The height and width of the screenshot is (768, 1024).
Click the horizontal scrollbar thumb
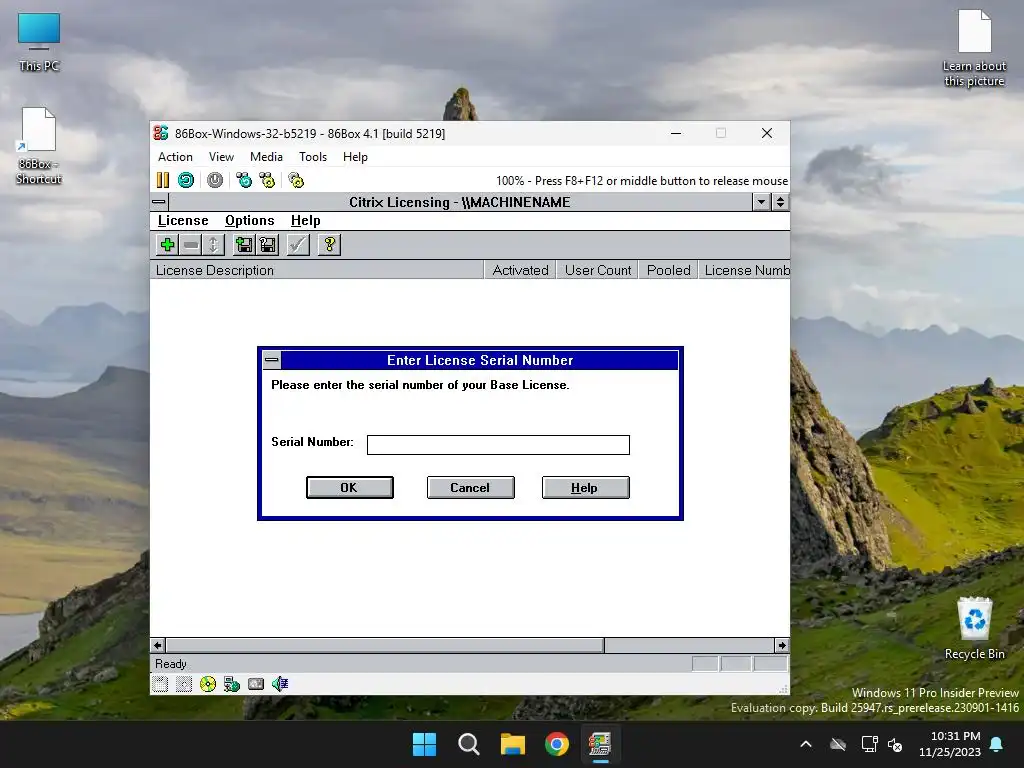385,645
